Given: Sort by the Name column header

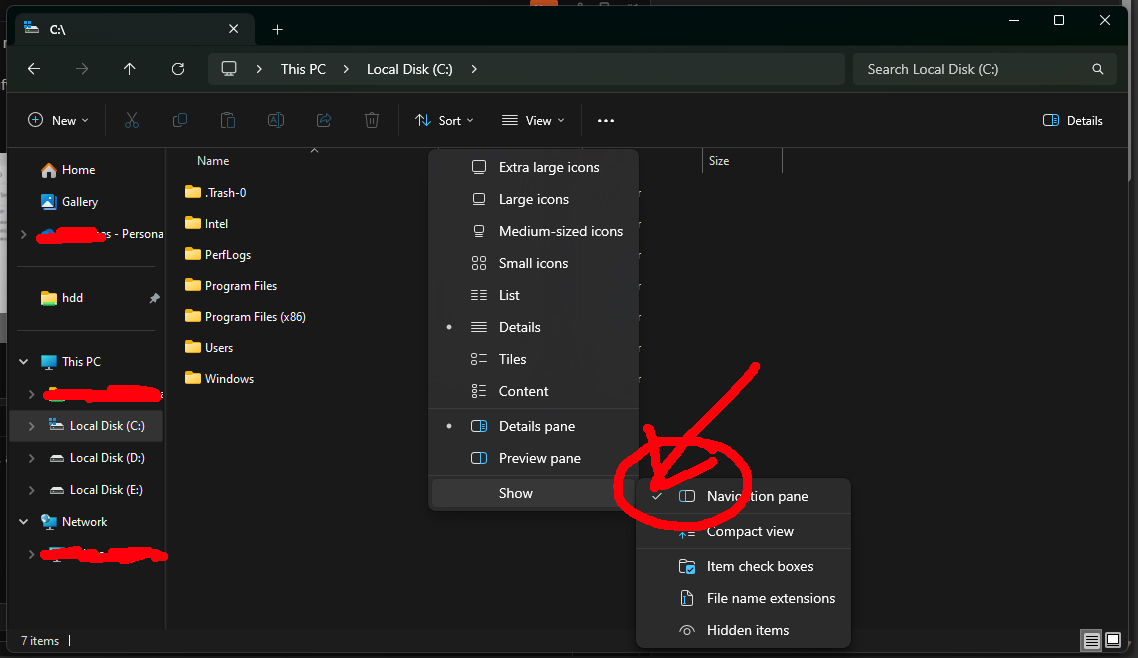Looking at the screenshot, I should point(213,161).
